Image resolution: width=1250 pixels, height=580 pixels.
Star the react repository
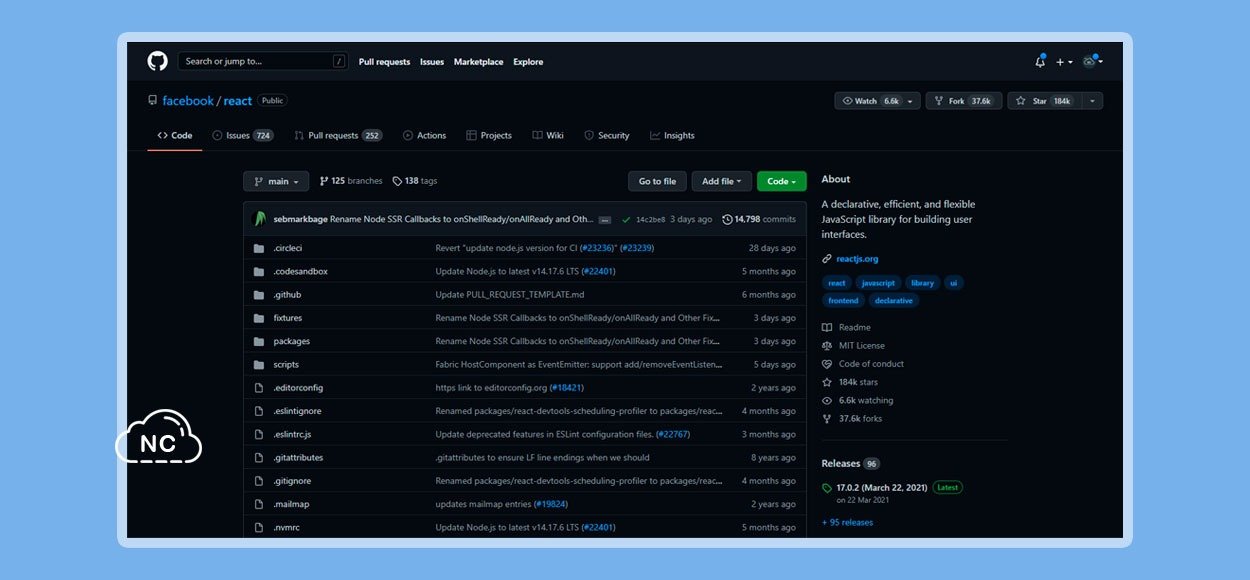coord(1045,101)
